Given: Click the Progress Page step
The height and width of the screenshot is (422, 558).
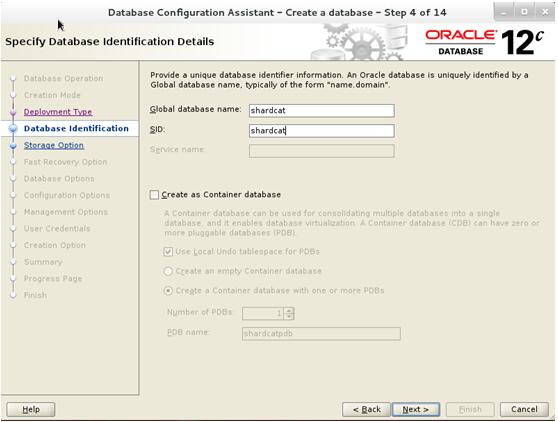Looking at the screenshot, I should point(53,279).
